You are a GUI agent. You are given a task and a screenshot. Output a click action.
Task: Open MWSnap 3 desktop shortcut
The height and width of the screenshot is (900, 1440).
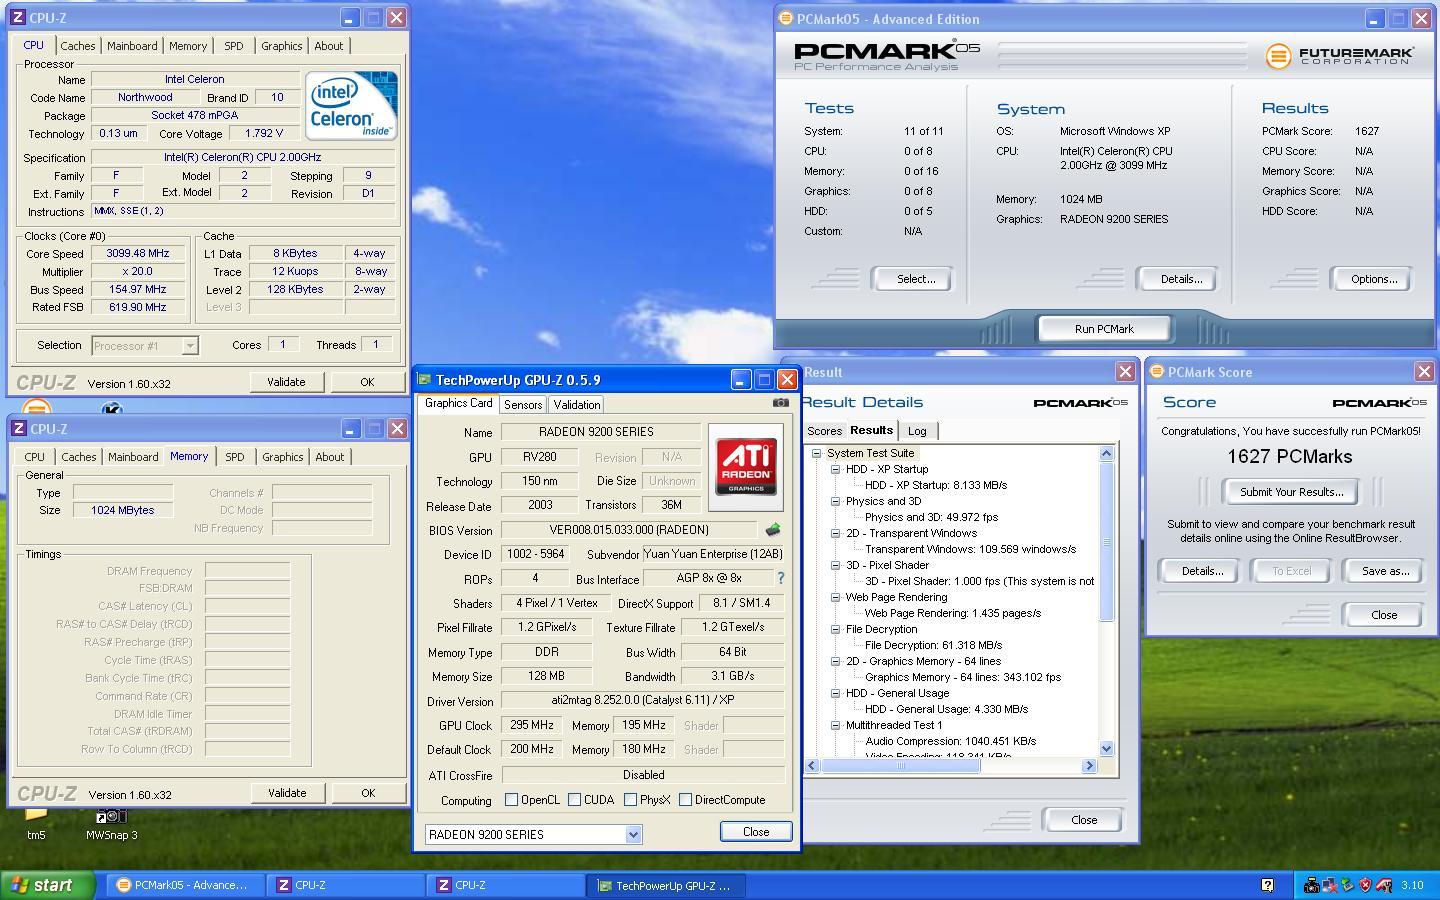111,824
